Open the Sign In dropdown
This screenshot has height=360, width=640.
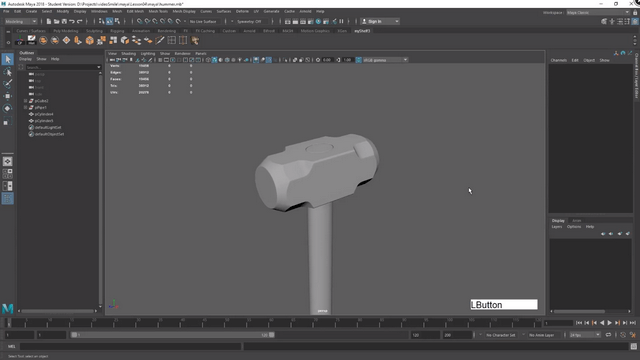pyautogui.click(x=380, y=21)
